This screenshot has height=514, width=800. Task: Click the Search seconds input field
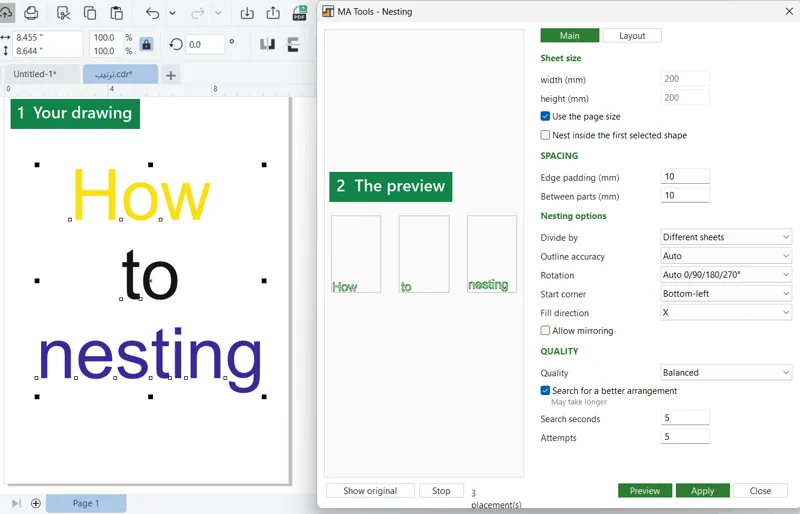pos(685,418)
